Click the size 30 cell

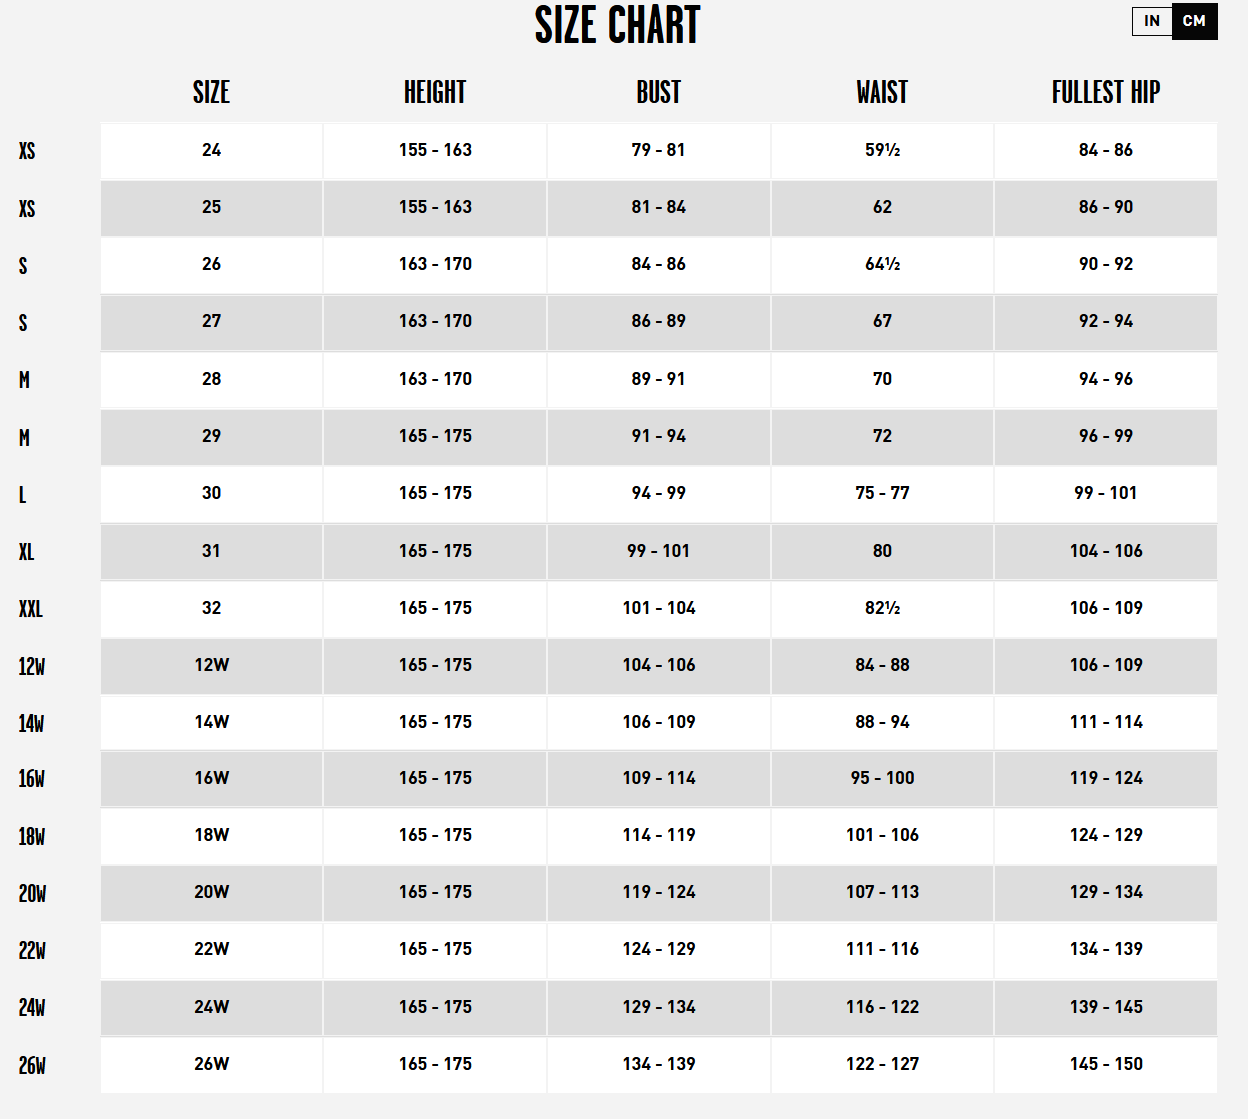[211, 493]
